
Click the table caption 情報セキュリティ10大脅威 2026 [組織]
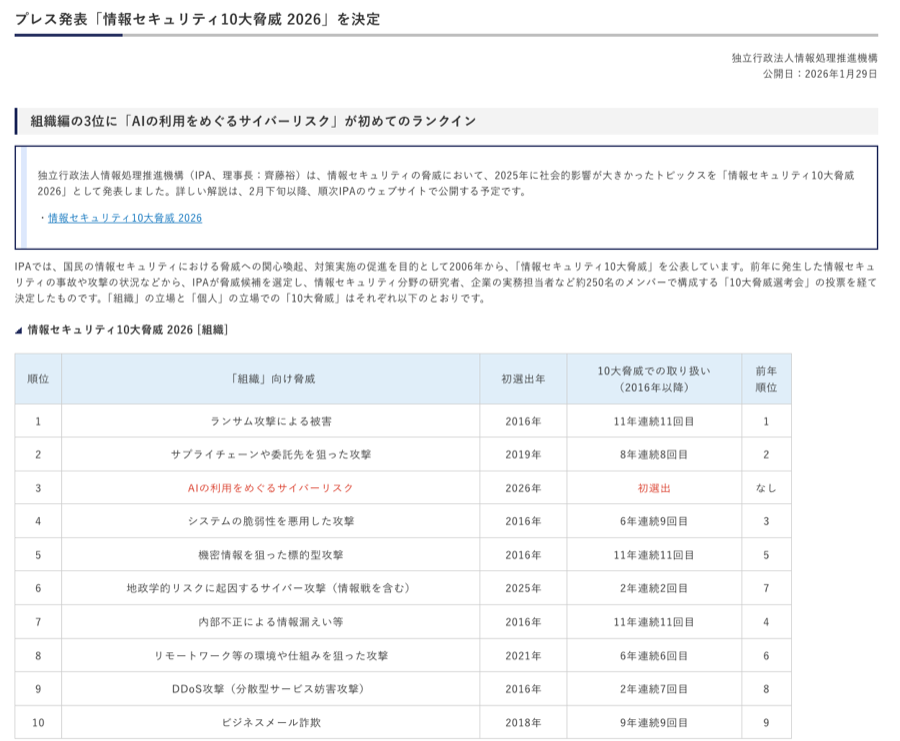click(x=128, y=330)
